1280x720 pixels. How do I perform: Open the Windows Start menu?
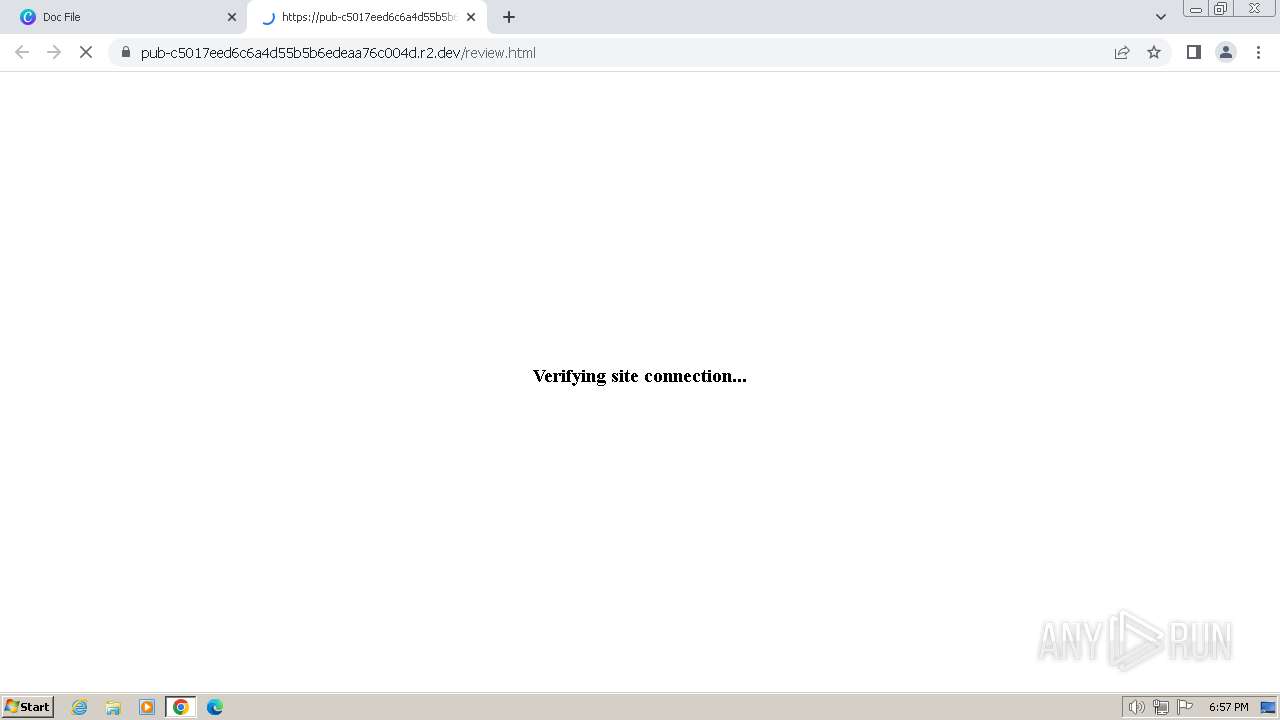point(27,707)
